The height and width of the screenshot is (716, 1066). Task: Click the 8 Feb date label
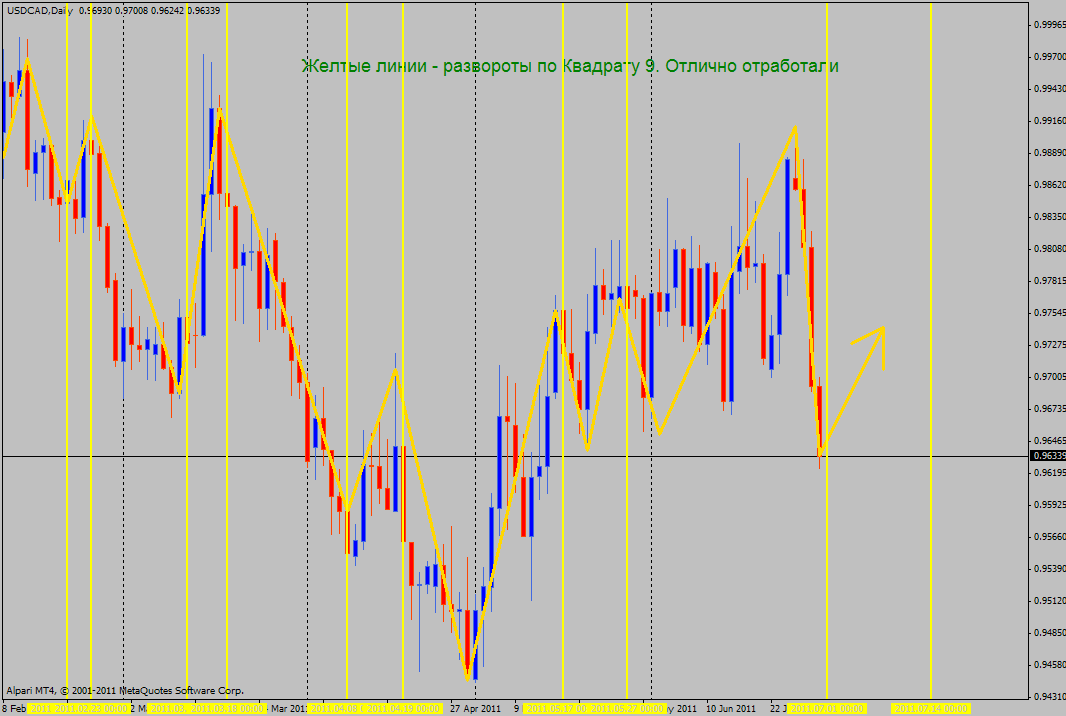(13, 708)
